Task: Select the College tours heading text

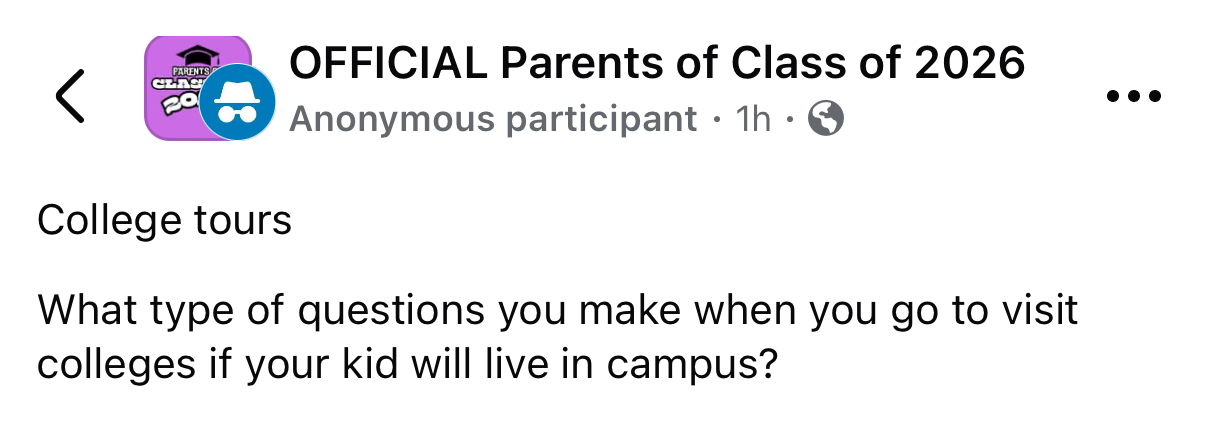Action: click(164, 221)
